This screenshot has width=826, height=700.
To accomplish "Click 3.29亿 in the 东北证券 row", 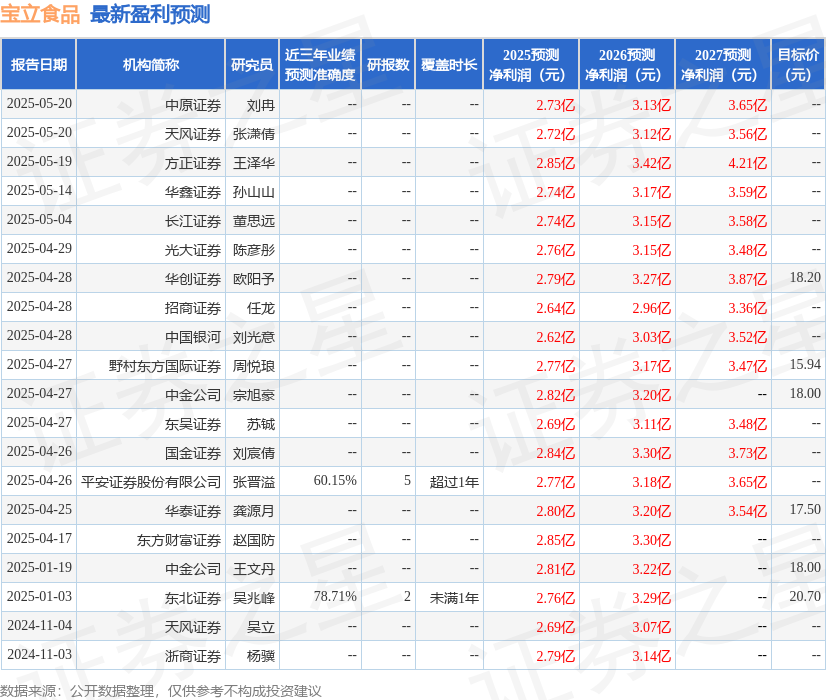I will point(652,598).
